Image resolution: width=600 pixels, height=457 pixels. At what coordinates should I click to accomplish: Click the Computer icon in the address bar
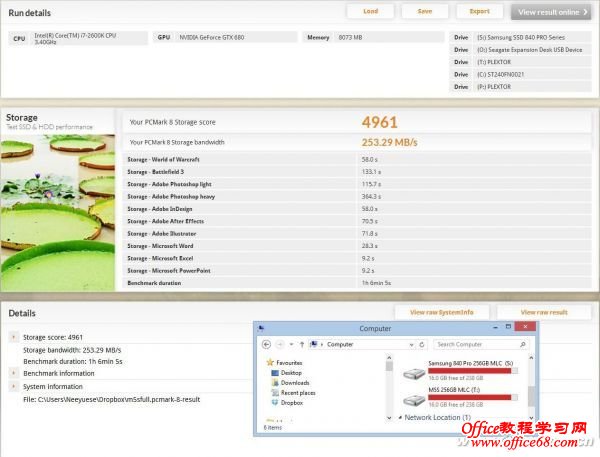(314, 344)
